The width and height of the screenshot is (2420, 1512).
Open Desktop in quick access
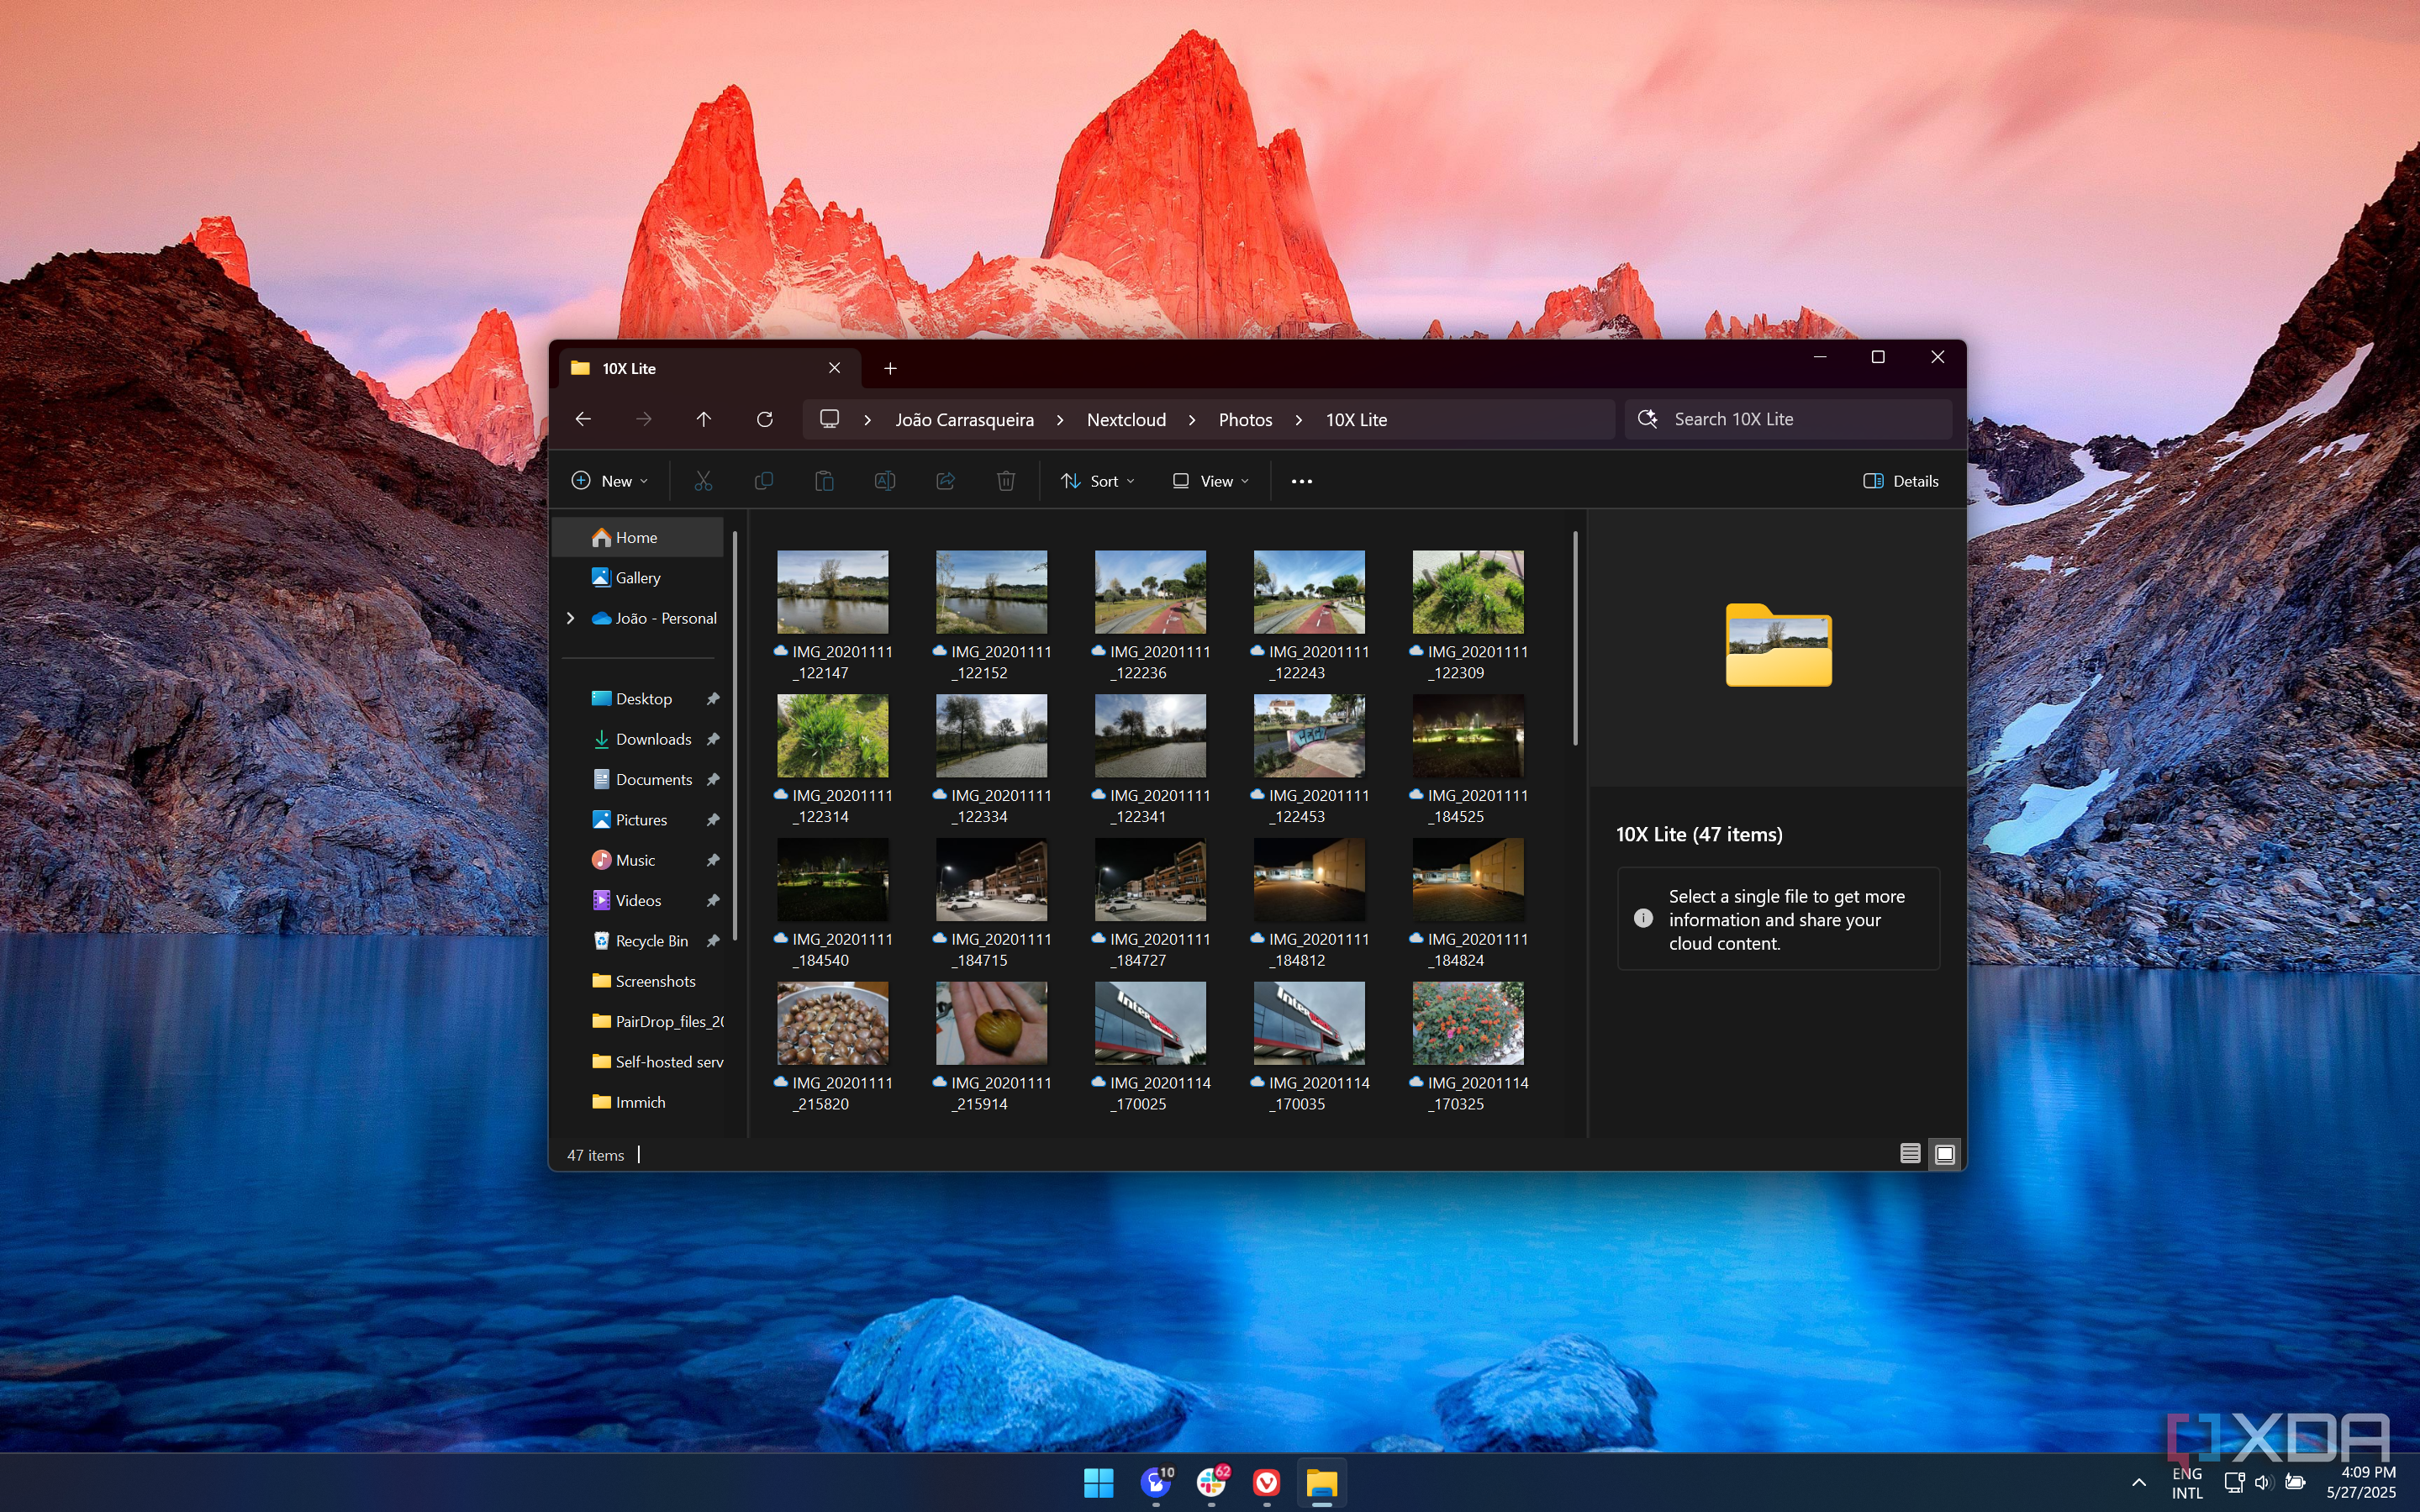(x=639, y=699)
